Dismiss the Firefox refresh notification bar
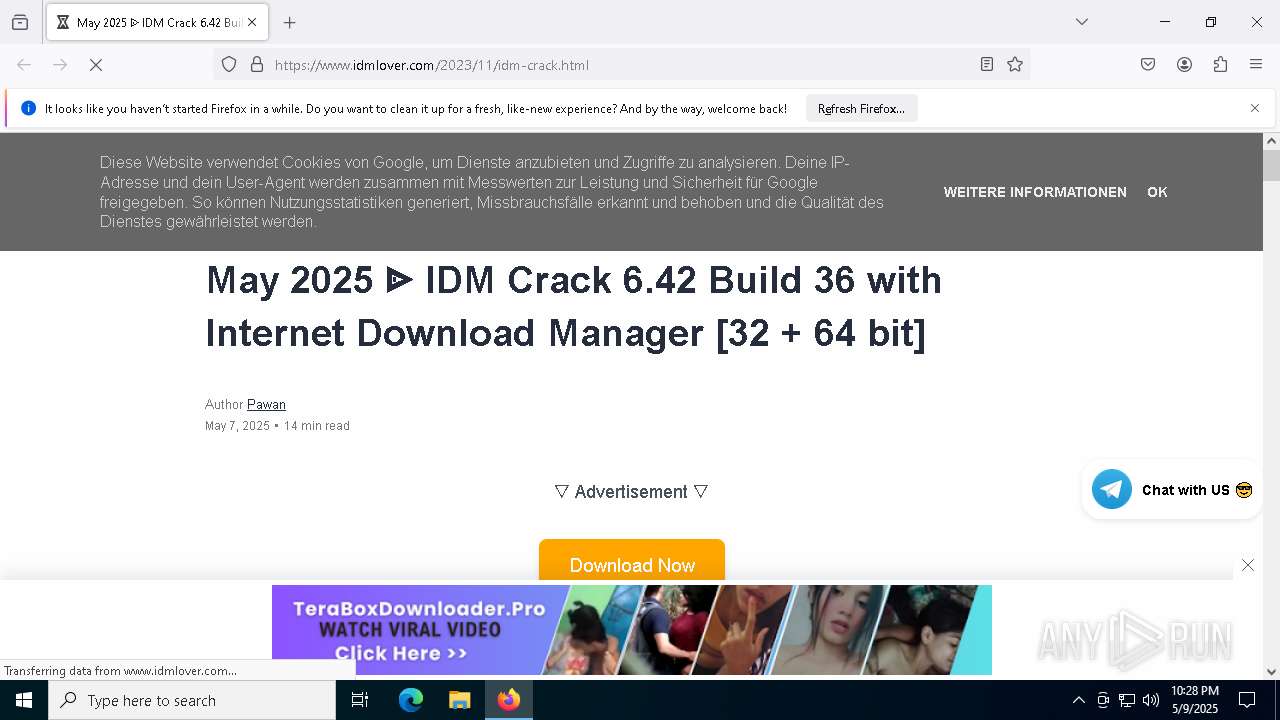Screen dimensions: 1280x720 pyautogui.click(x=1255, y=108)
